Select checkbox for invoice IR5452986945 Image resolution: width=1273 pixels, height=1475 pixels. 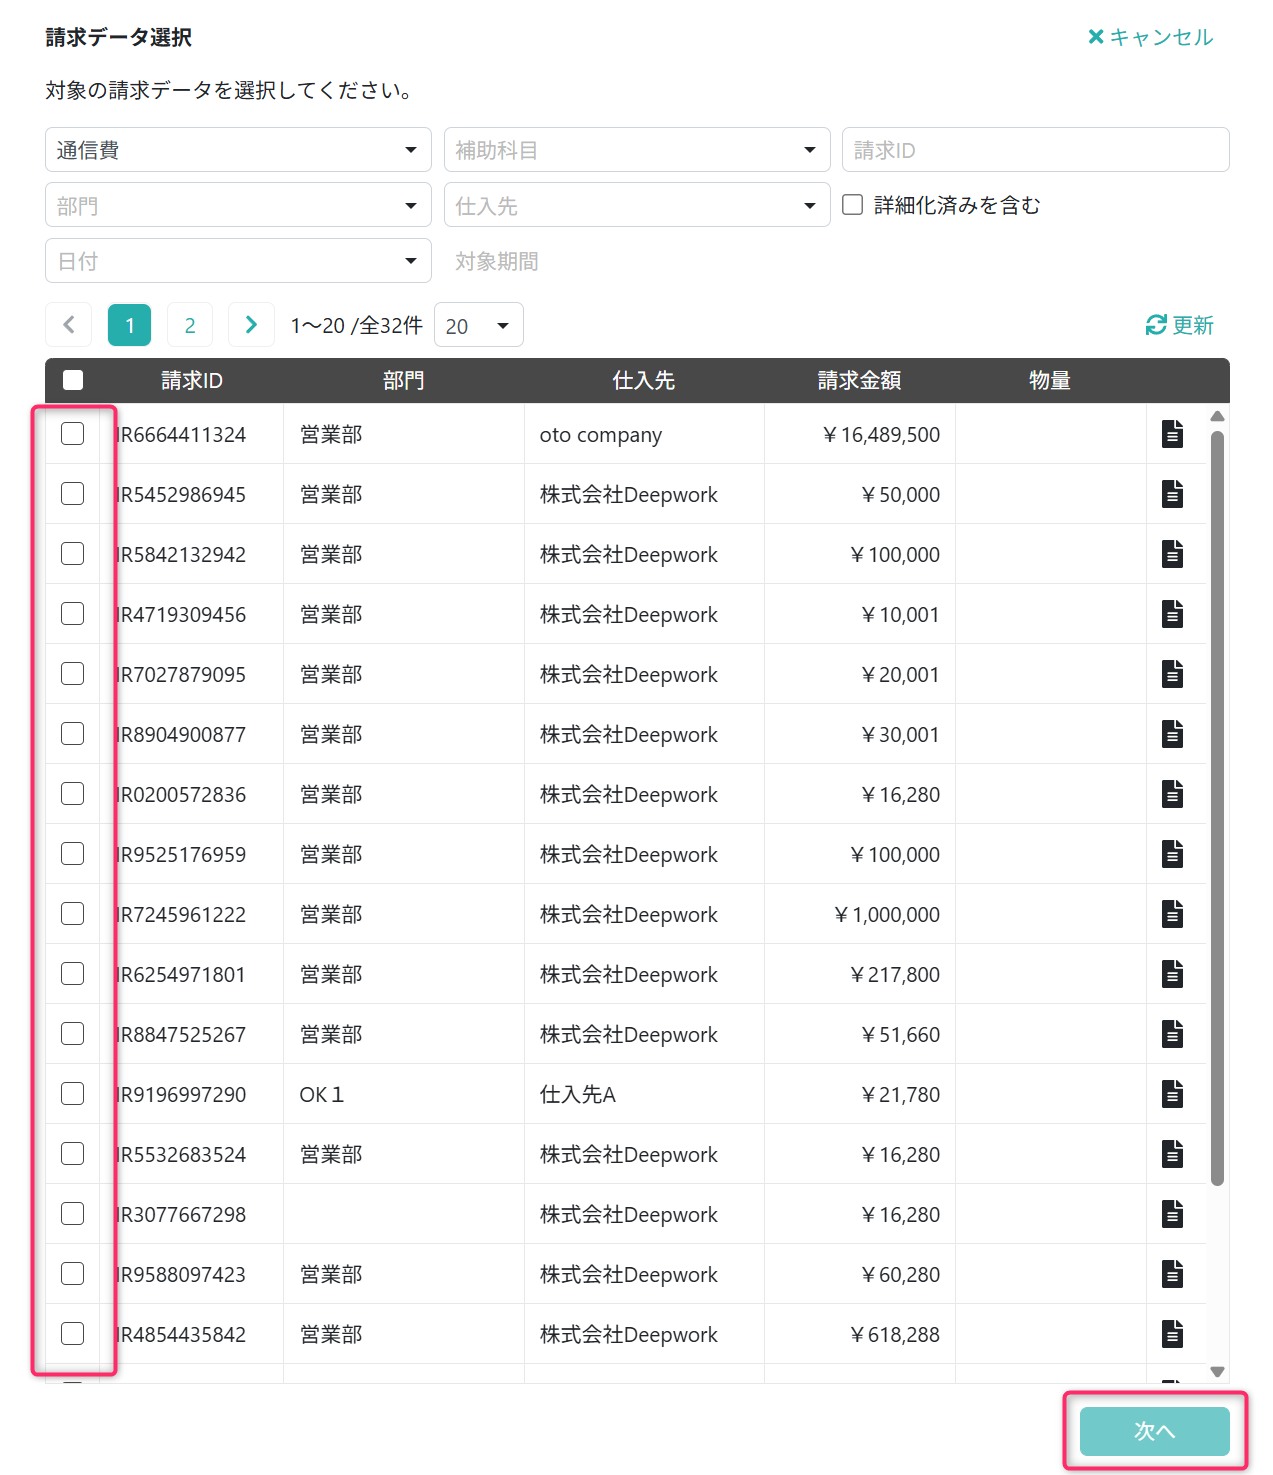pyautogui.click(x=73, y=494)
